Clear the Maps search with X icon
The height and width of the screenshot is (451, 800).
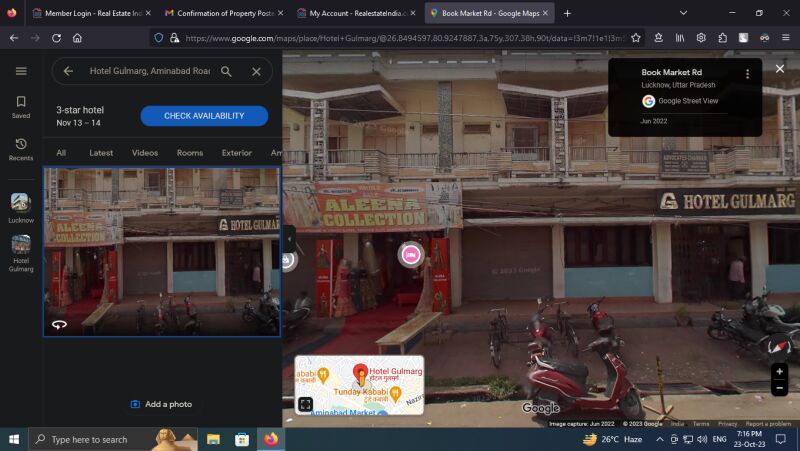pyautogui.click(x=256, y=71)
